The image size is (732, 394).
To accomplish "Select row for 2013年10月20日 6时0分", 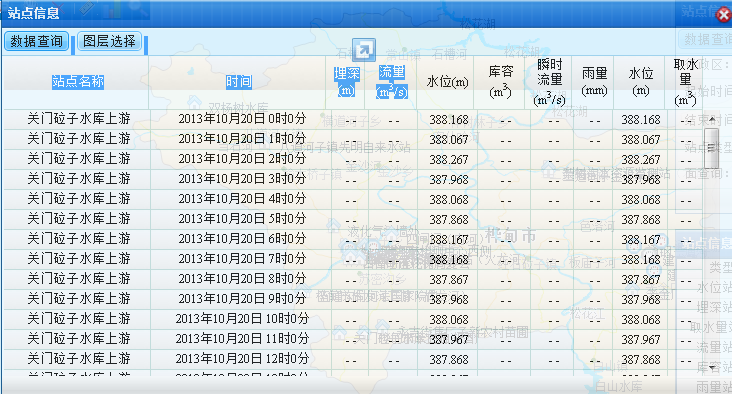I will click(x=353, y=239).
